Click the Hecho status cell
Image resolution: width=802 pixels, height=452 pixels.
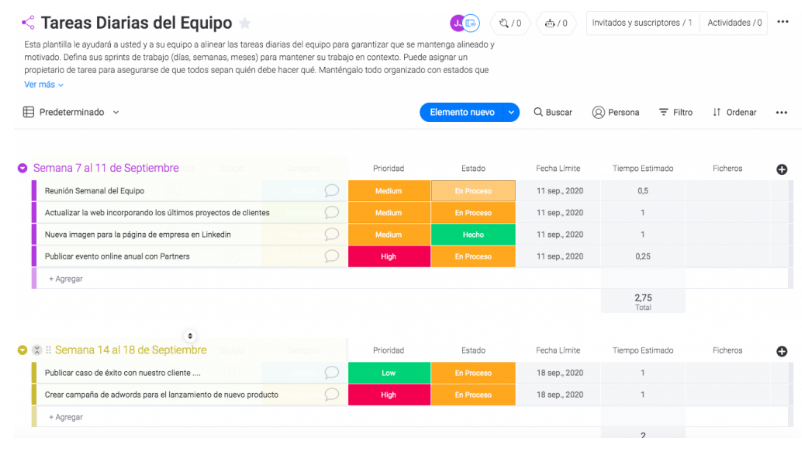tap(473, 234)
